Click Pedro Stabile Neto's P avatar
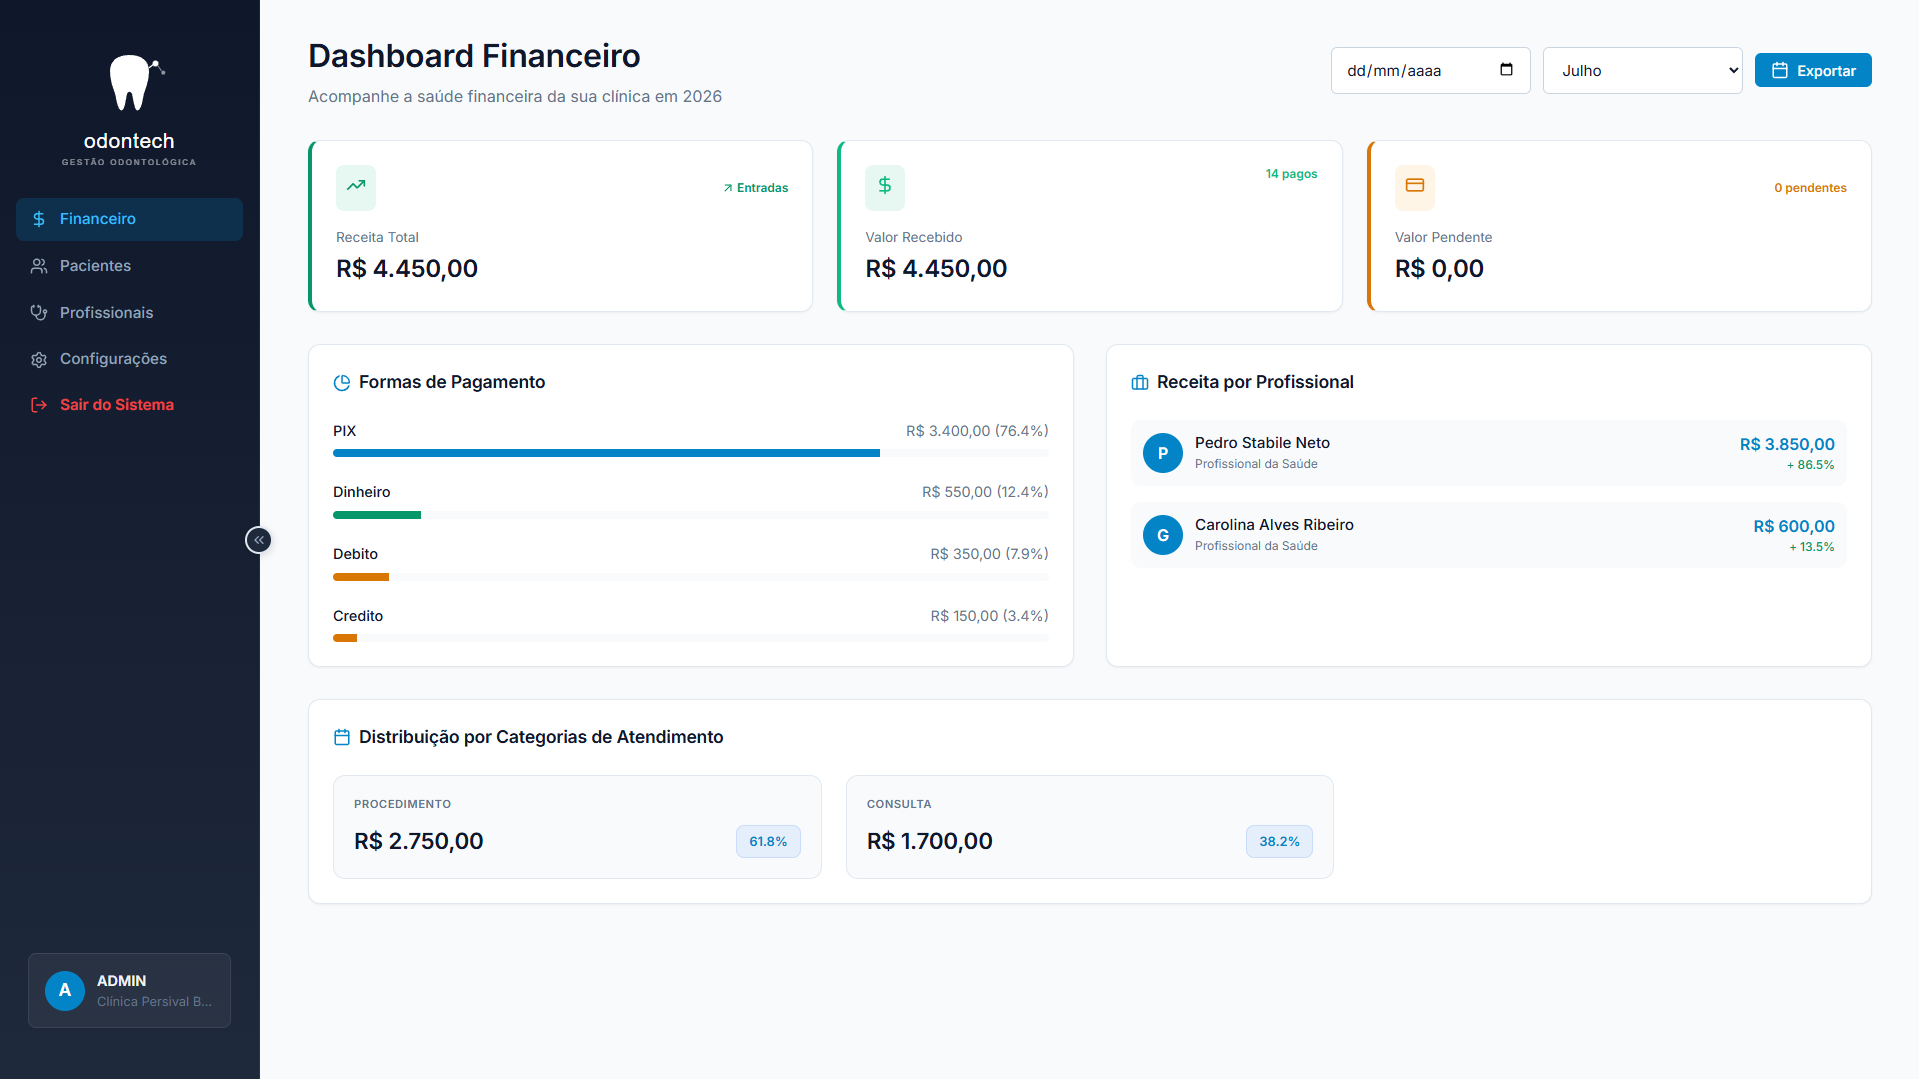 click(1163, 453)
